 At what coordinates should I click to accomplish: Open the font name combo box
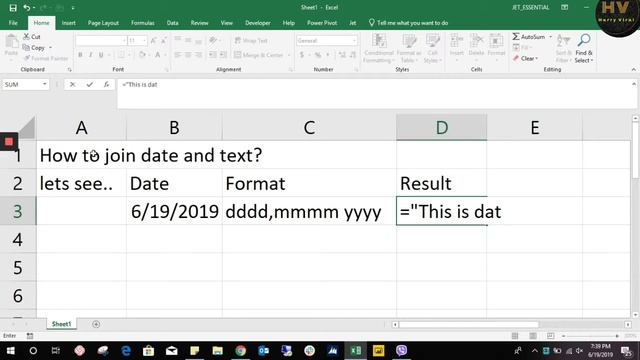point(101,40)
